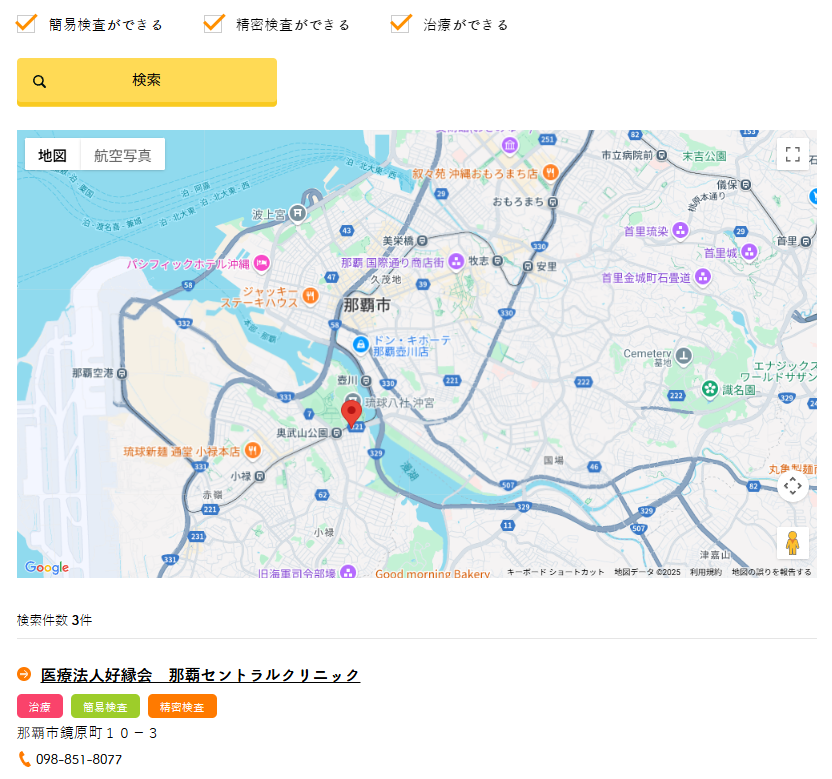Click the 精密検査 orange tag
The height and width of the screenshot is (779, 832).
[182, 706]
